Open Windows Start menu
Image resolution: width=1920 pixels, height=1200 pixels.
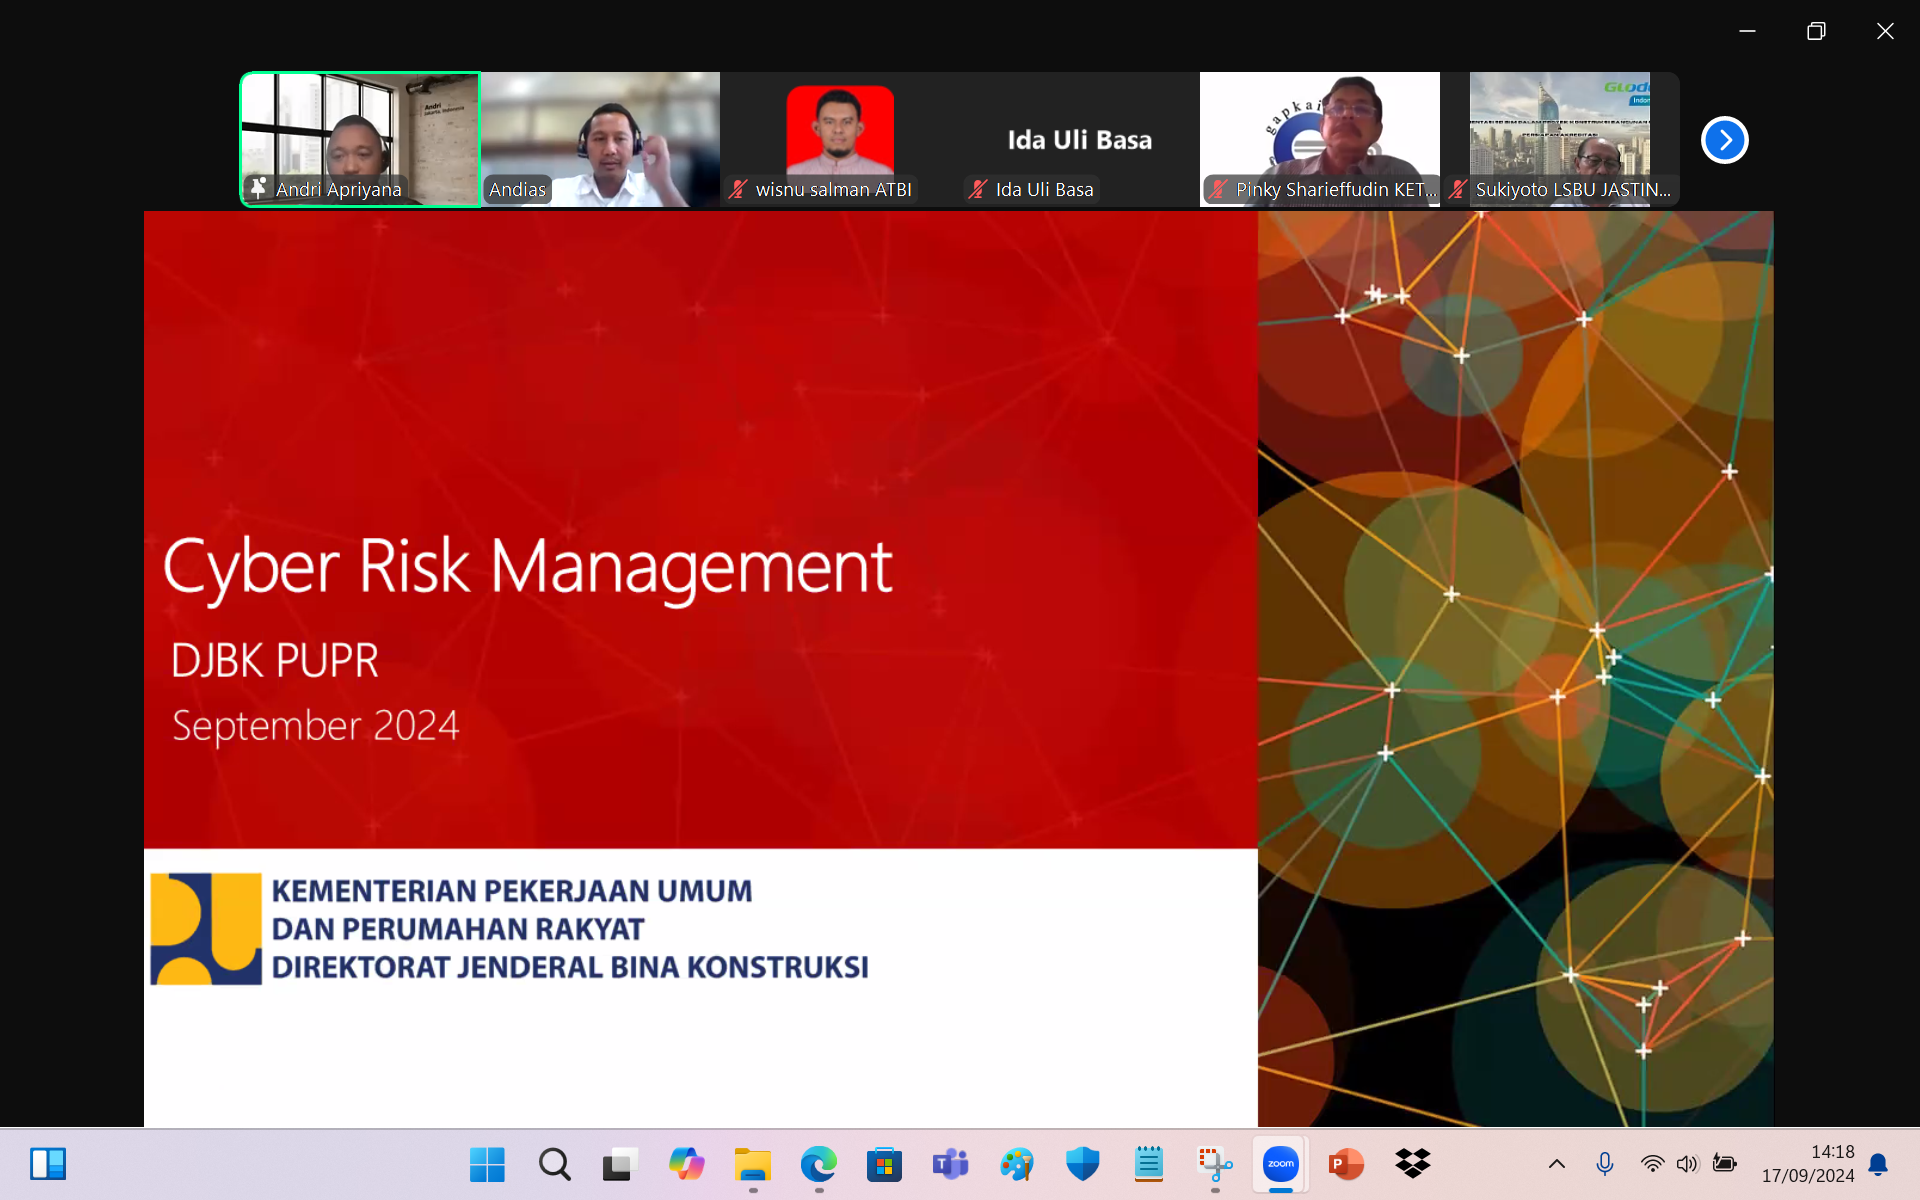point(487,1164)
